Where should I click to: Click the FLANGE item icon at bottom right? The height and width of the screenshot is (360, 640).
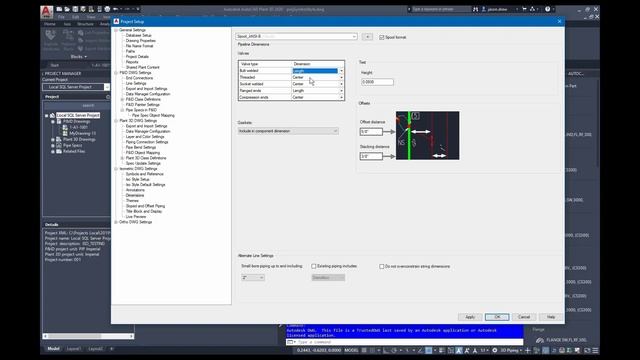[540, 340]
